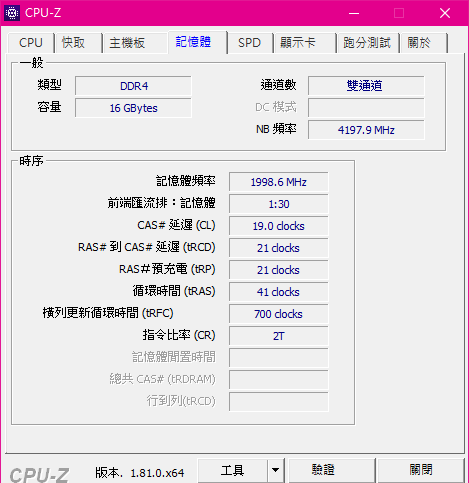Click the 指令比率 (CR) label
This screenshot has height=483, width=469.
click(179, 335)
